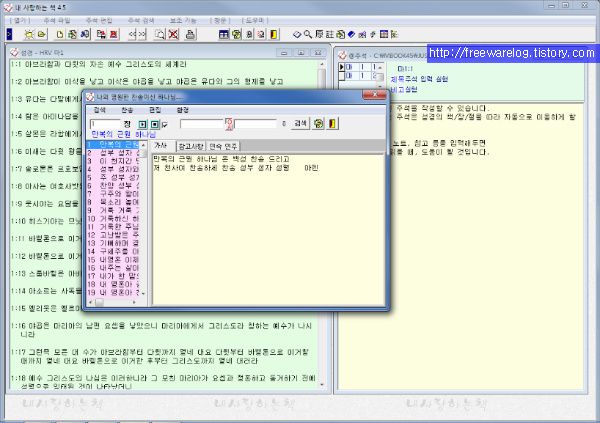Toggle the checkbox beside the stop button
600x423 pixels.
click(165, 125)
